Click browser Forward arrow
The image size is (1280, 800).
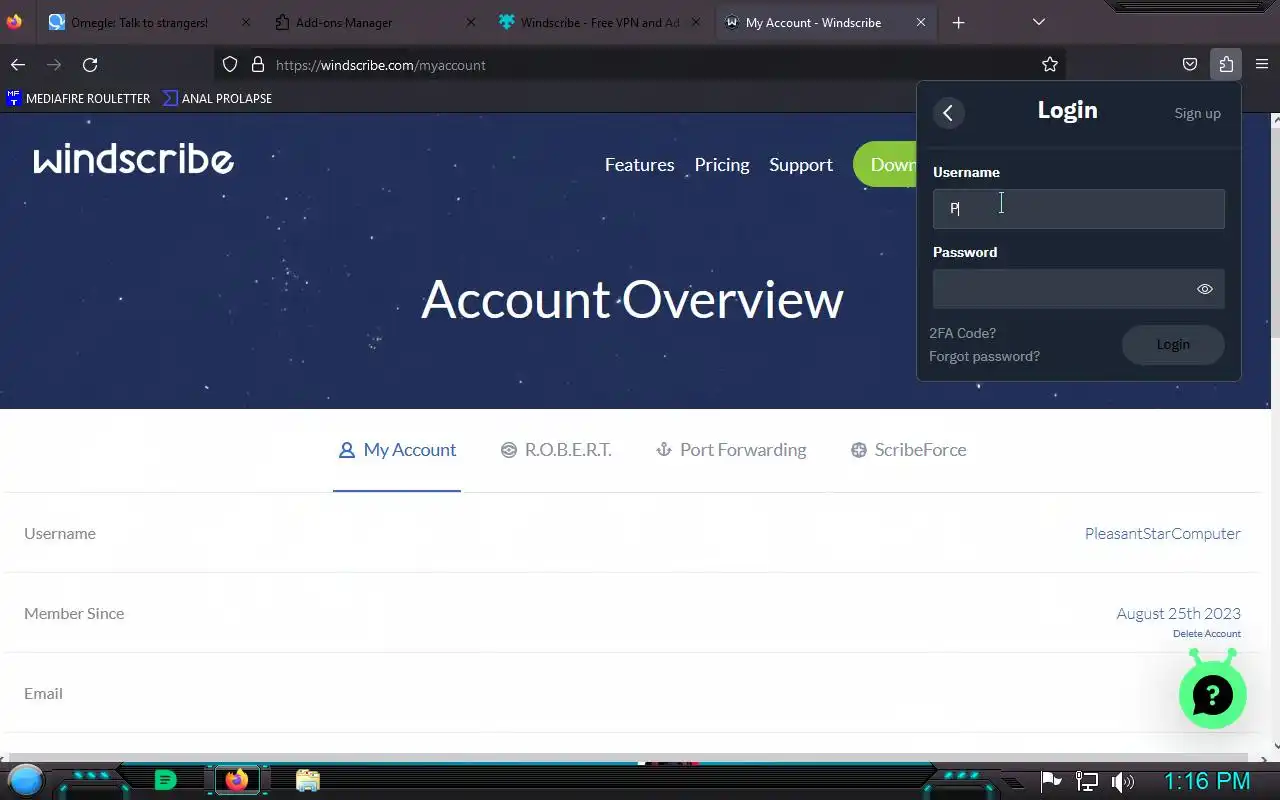coord(54,65)
